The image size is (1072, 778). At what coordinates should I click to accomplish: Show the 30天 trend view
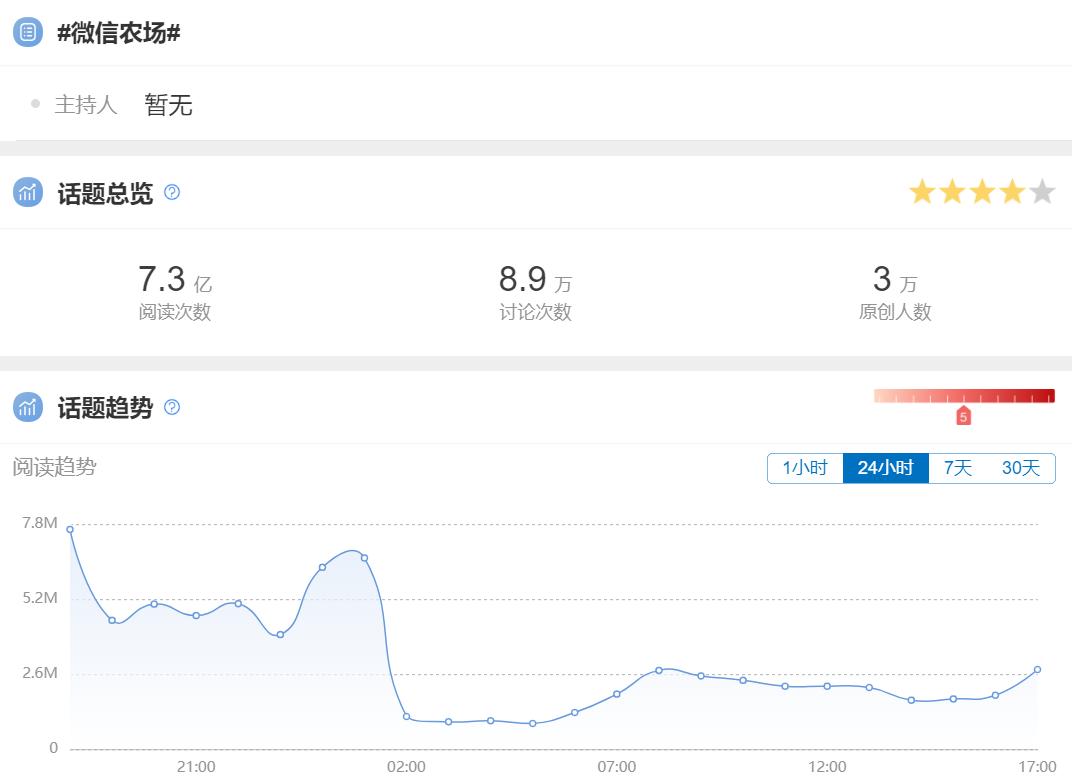pyautogui.click(x=1021, y=468)
